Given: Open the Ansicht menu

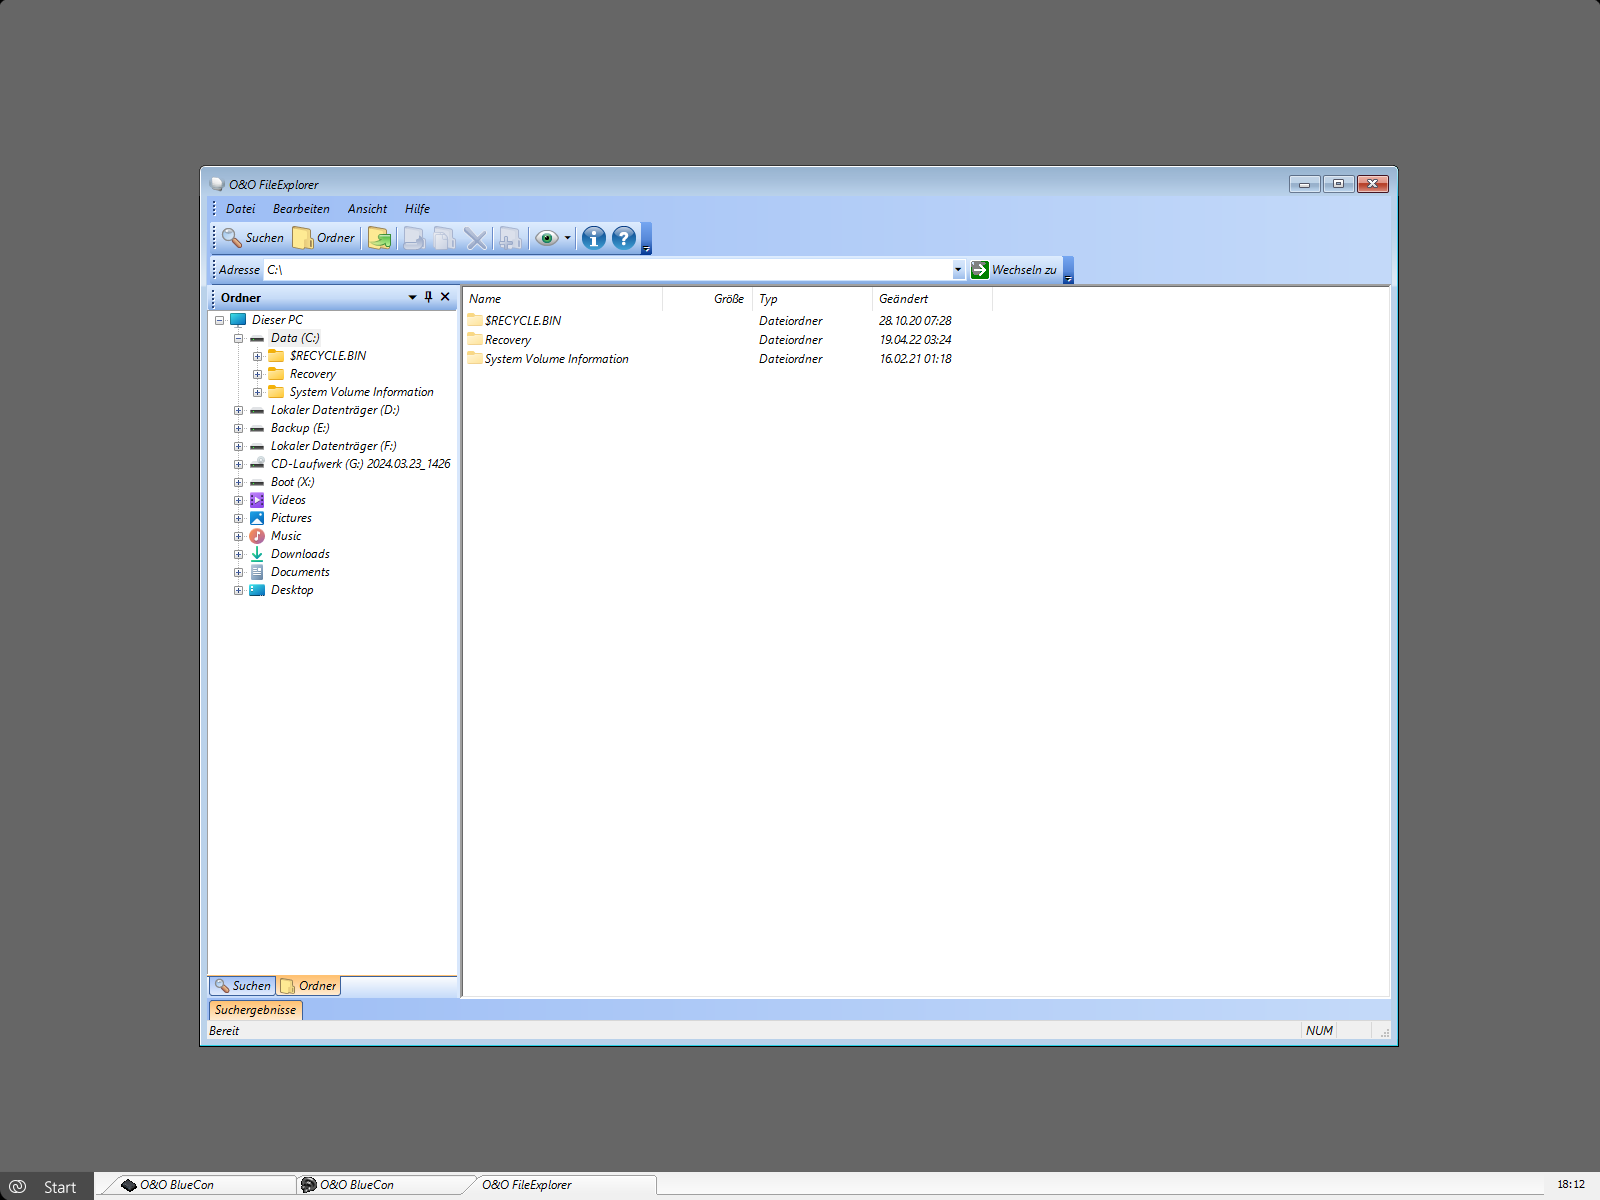Looking at the screenshot, I should 367,209.
